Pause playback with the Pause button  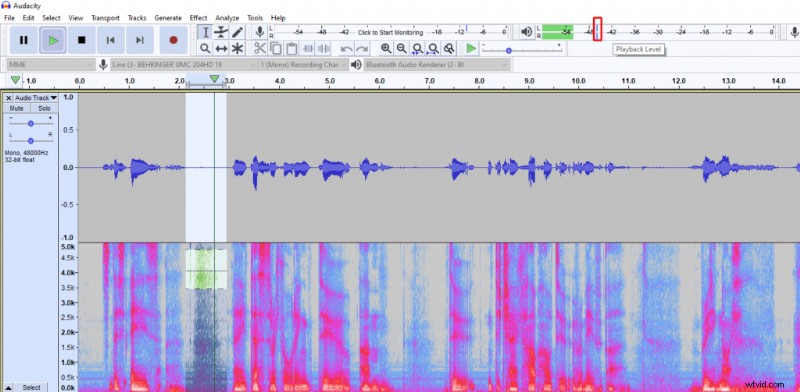(23, 40)
